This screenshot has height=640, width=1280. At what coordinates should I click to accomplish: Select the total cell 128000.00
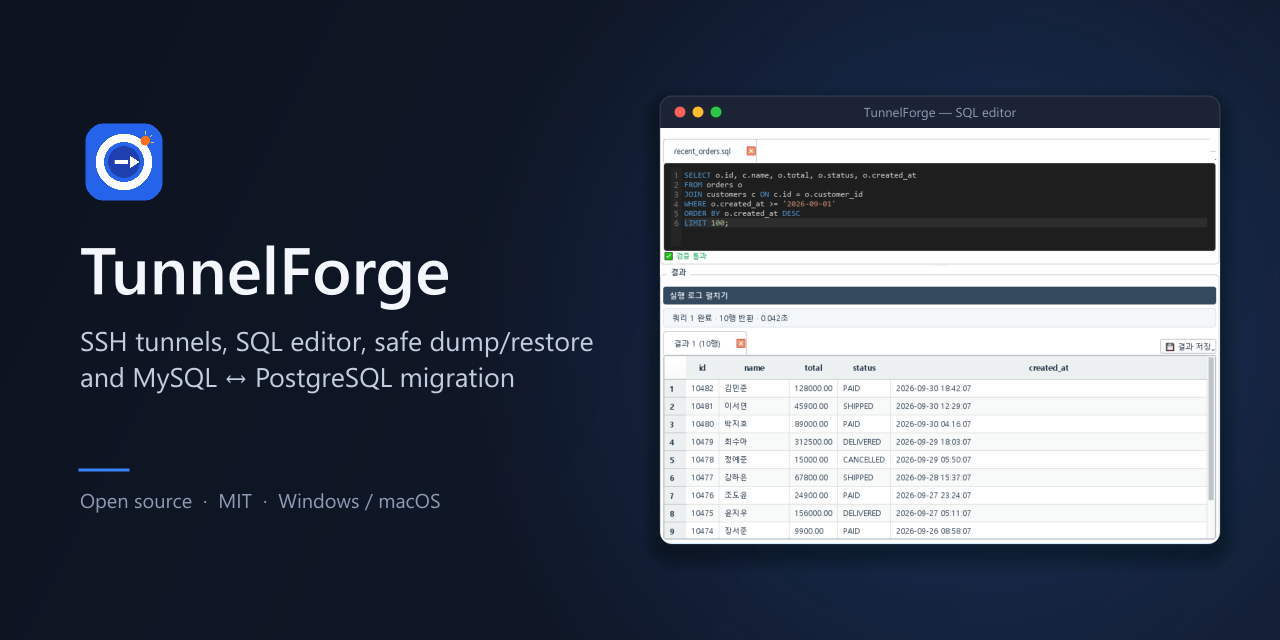tap(813, 388)
